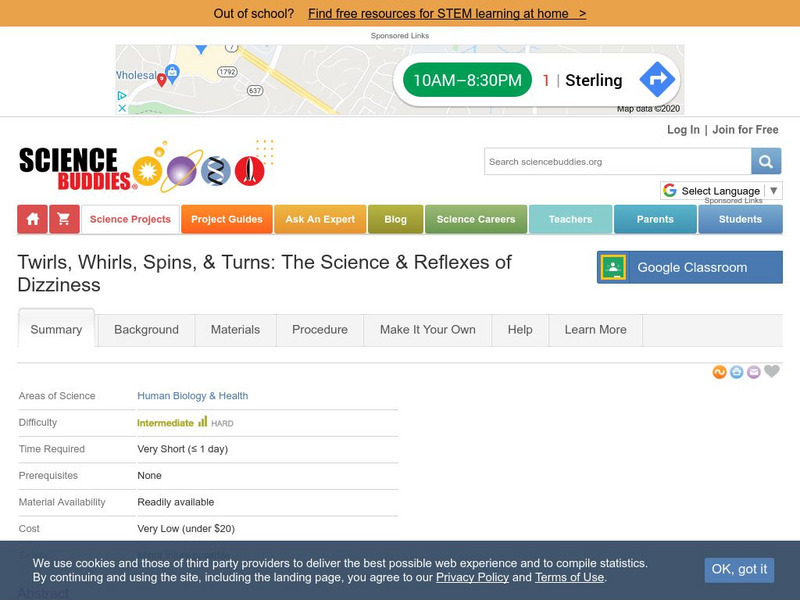Viewport: 800px width, 600px height.
Task: Close the ad with the X icon
Action: pos(122,108)
